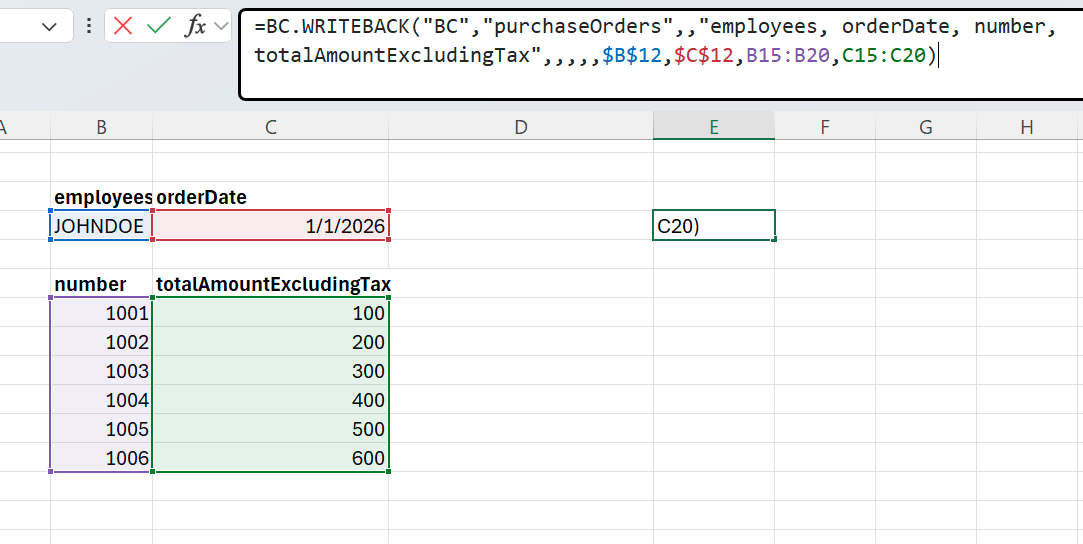
Task: Expand the Name Box dropdown arrow
Action: (50, 27)
